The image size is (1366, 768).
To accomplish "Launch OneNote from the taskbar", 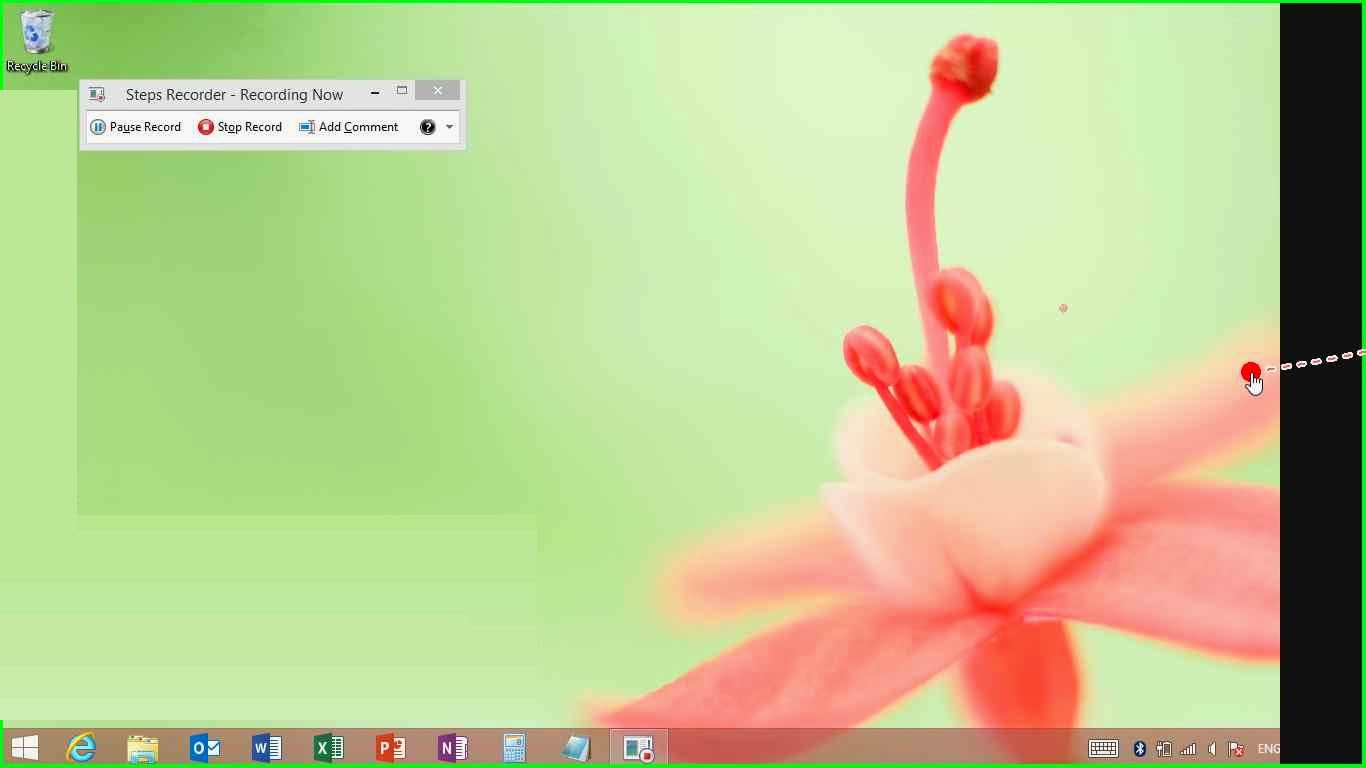I will [x=453, y=748].
